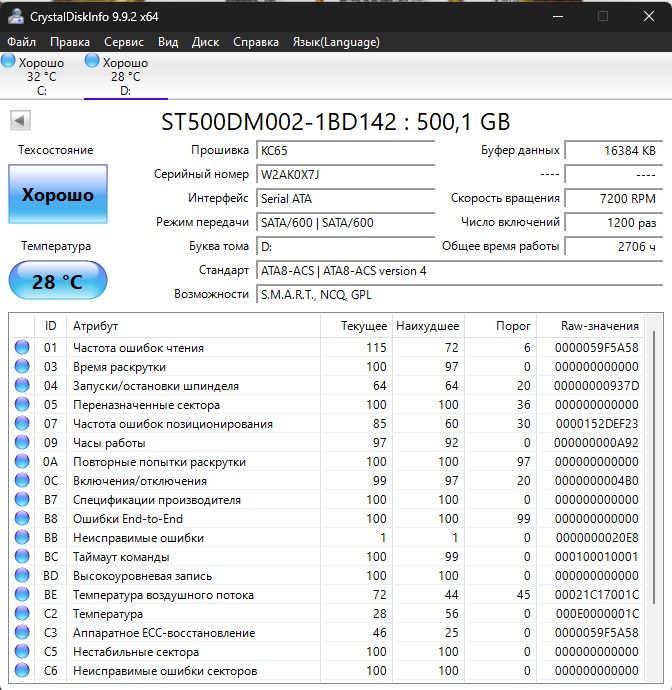Screen dimensions: 672x690
Task: Click raw value 0000059F5A58 in the 01 row
Action: (596, 348)
